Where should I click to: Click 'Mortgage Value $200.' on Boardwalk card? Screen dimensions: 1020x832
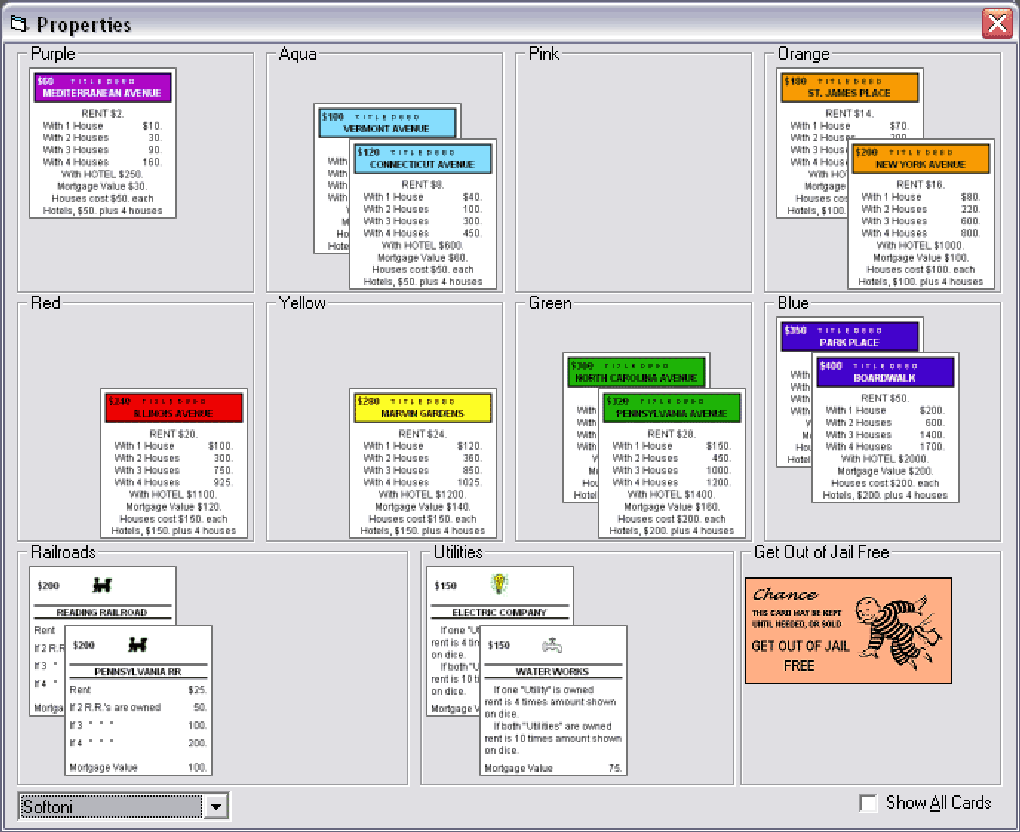[885, 471]
